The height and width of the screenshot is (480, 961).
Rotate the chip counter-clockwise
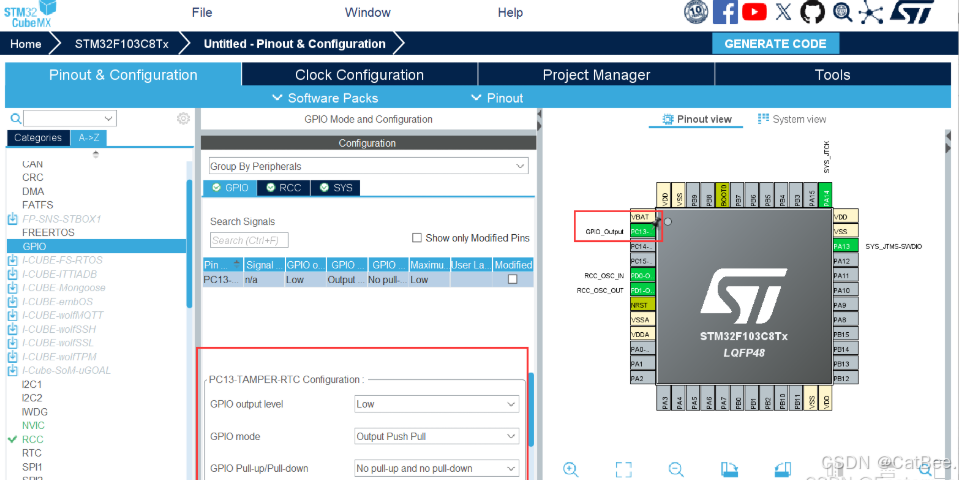[x=783, y=470]
